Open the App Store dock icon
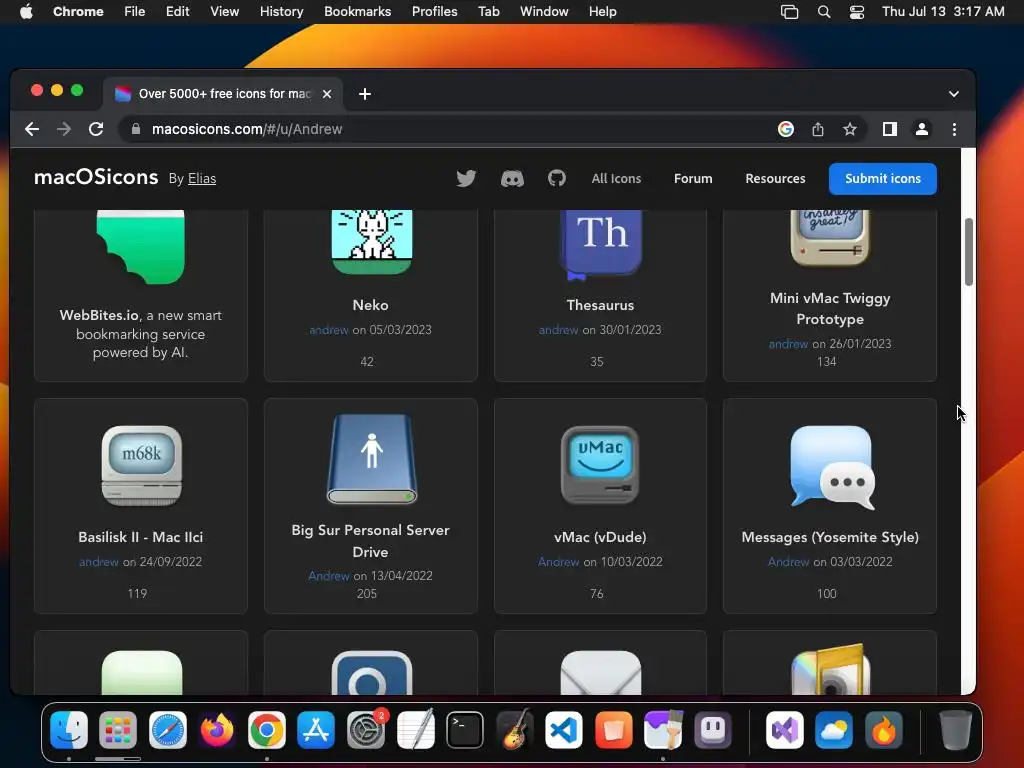The height and width of the screenshot is (768, 1024). point(316,729)
